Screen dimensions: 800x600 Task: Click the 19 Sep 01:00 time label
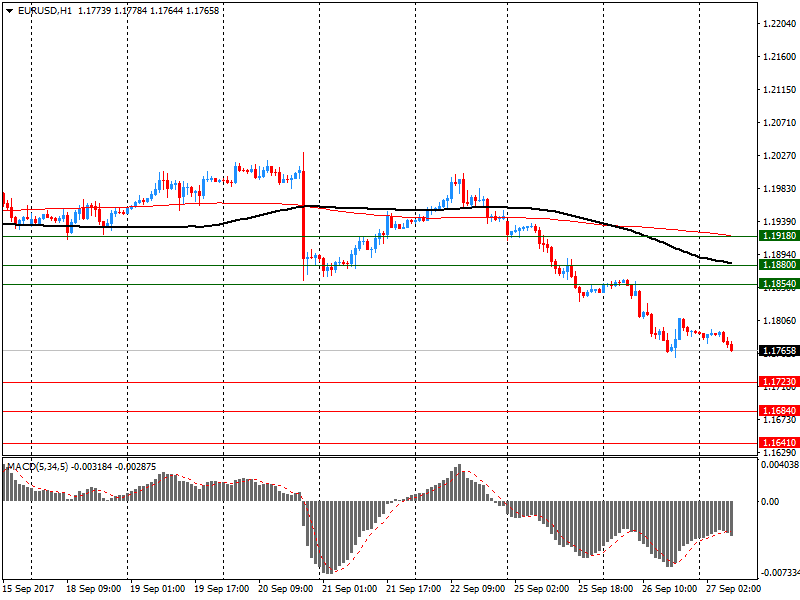click(158, 589)
